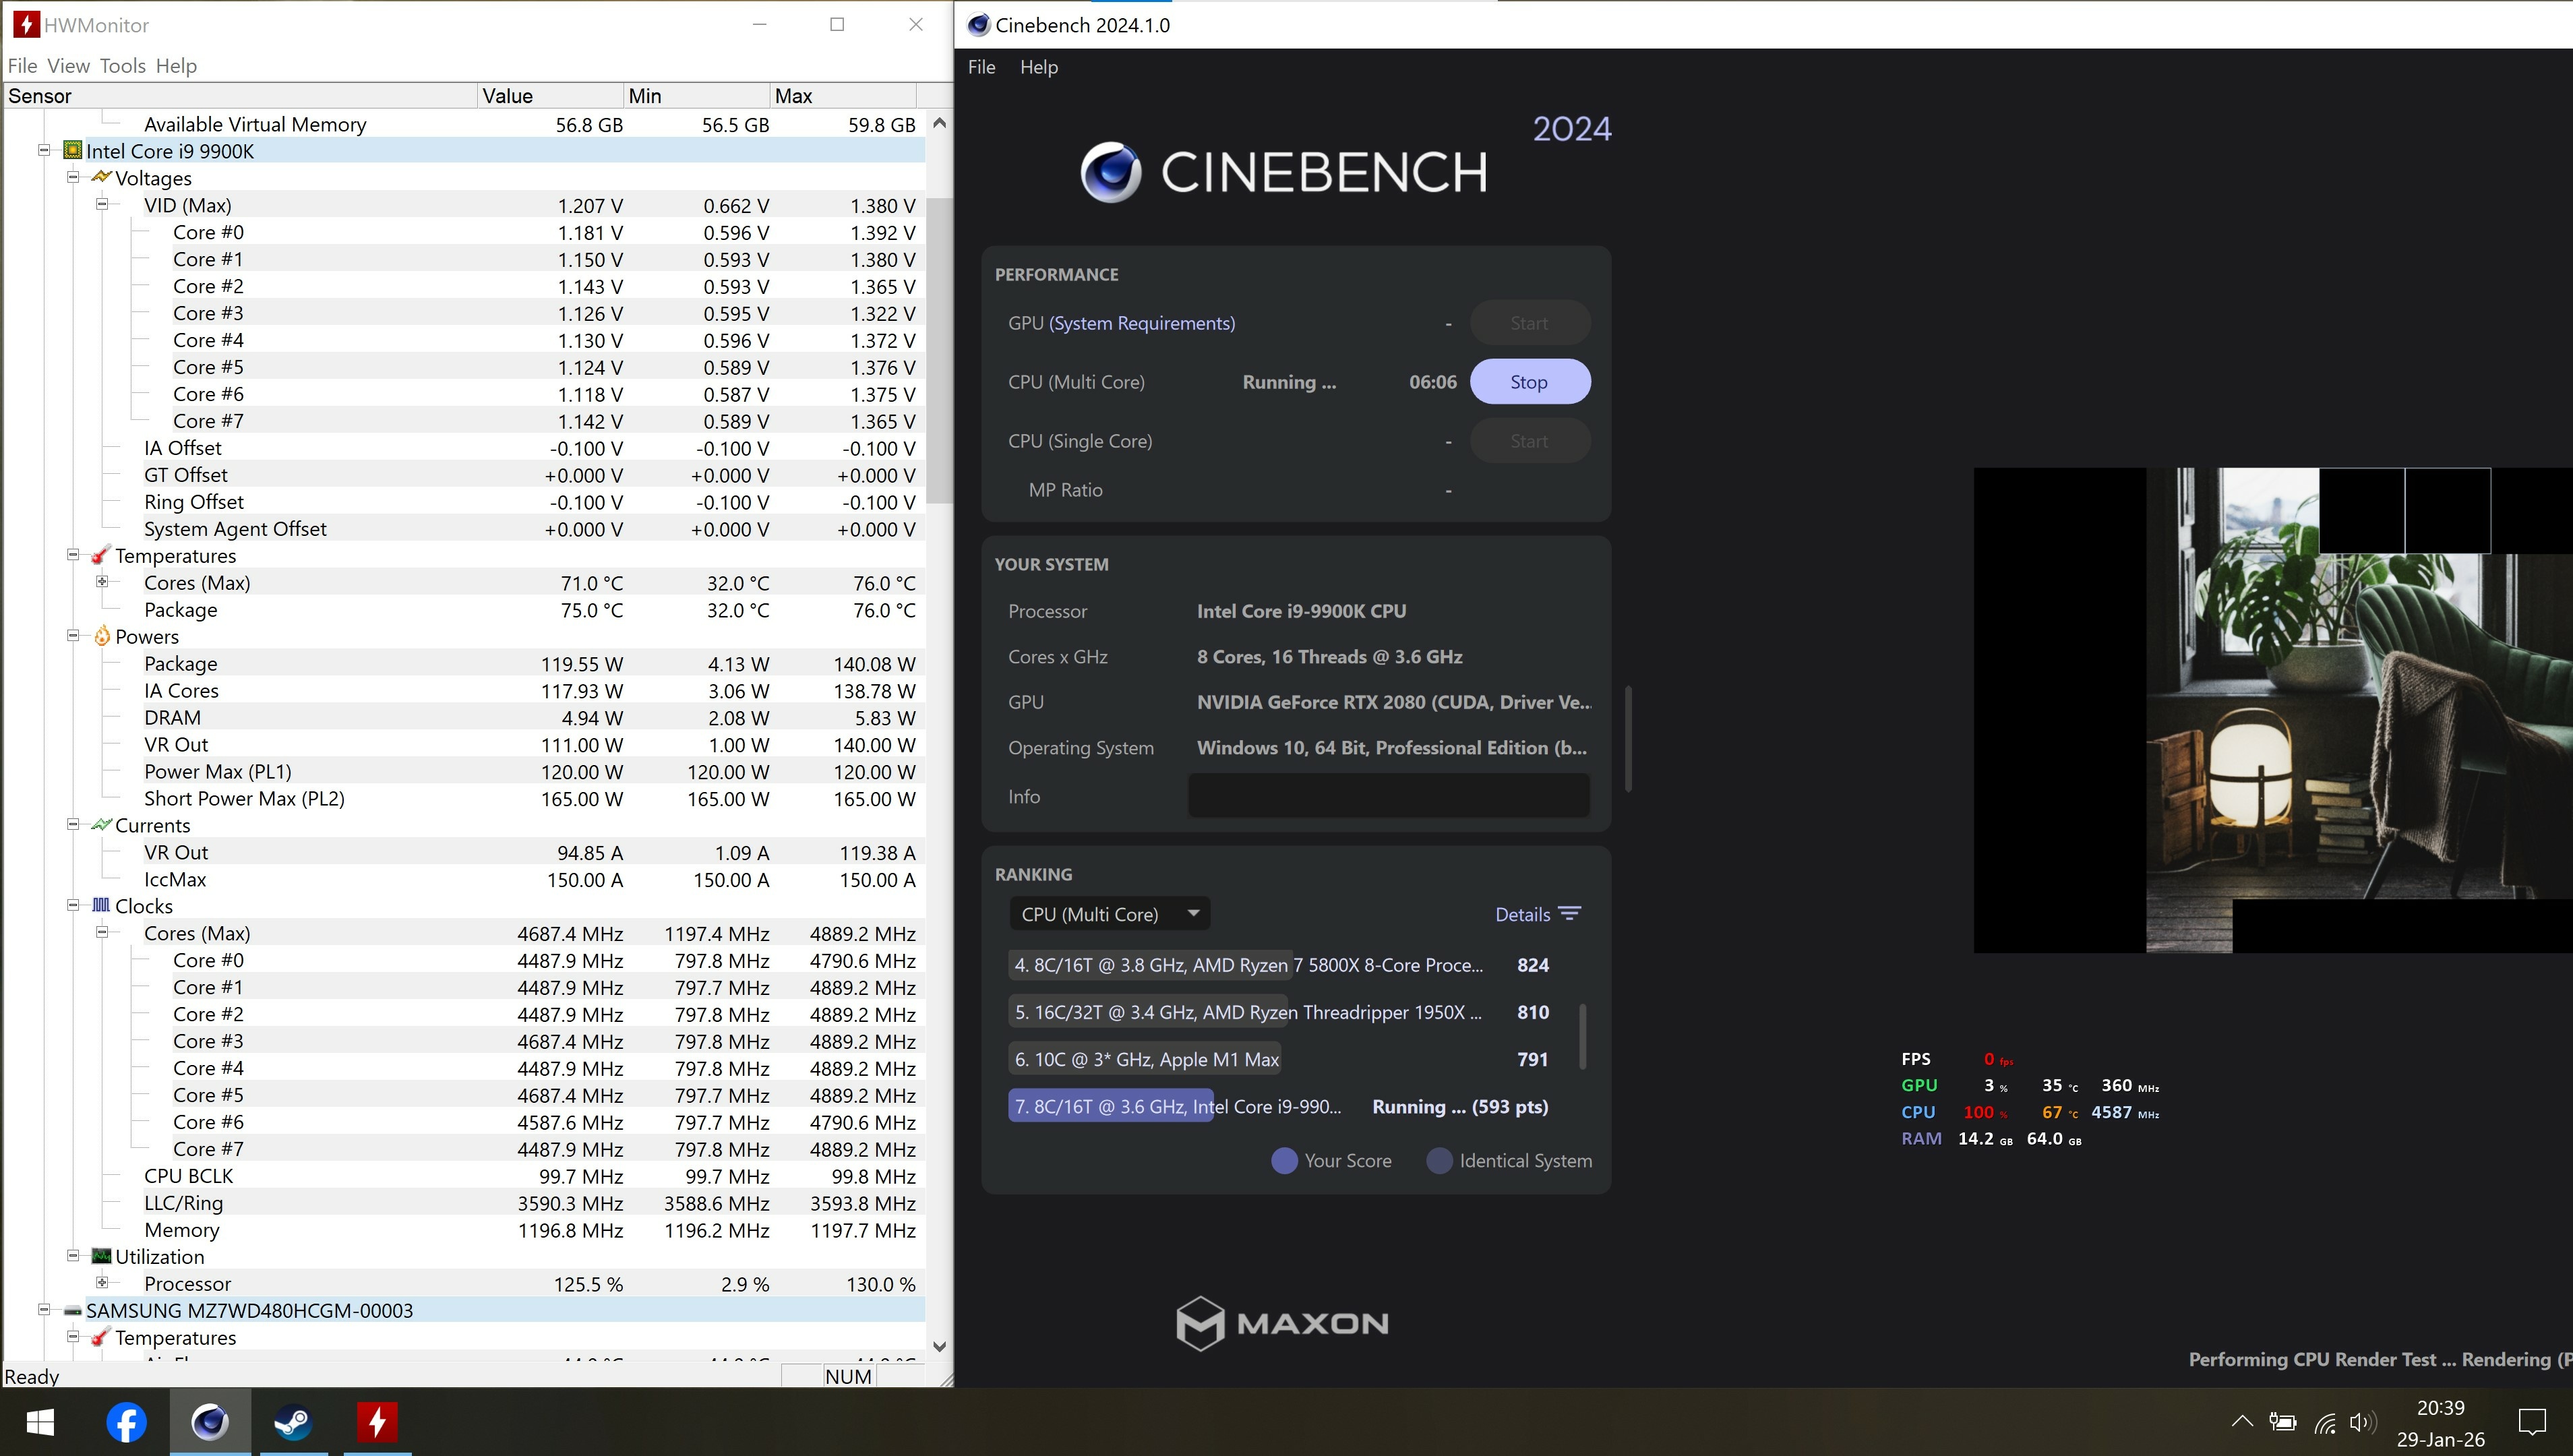The height and width of the screenshot is (1456, 2573).
Task: Open the Cinebench Help menu
Action: [x=1038, y=67]
